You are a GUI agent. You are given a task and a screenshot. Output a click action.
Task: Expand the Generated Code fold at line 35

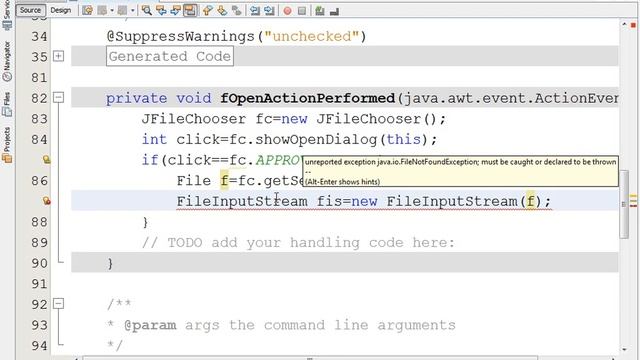59,56
